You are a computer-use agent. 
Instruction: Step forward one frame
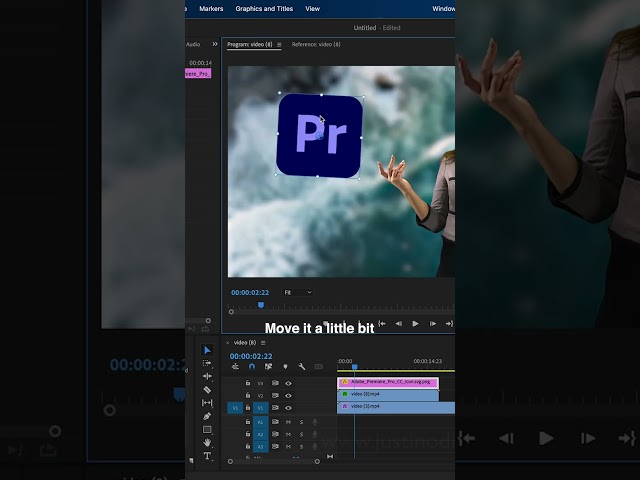(432, 324)
